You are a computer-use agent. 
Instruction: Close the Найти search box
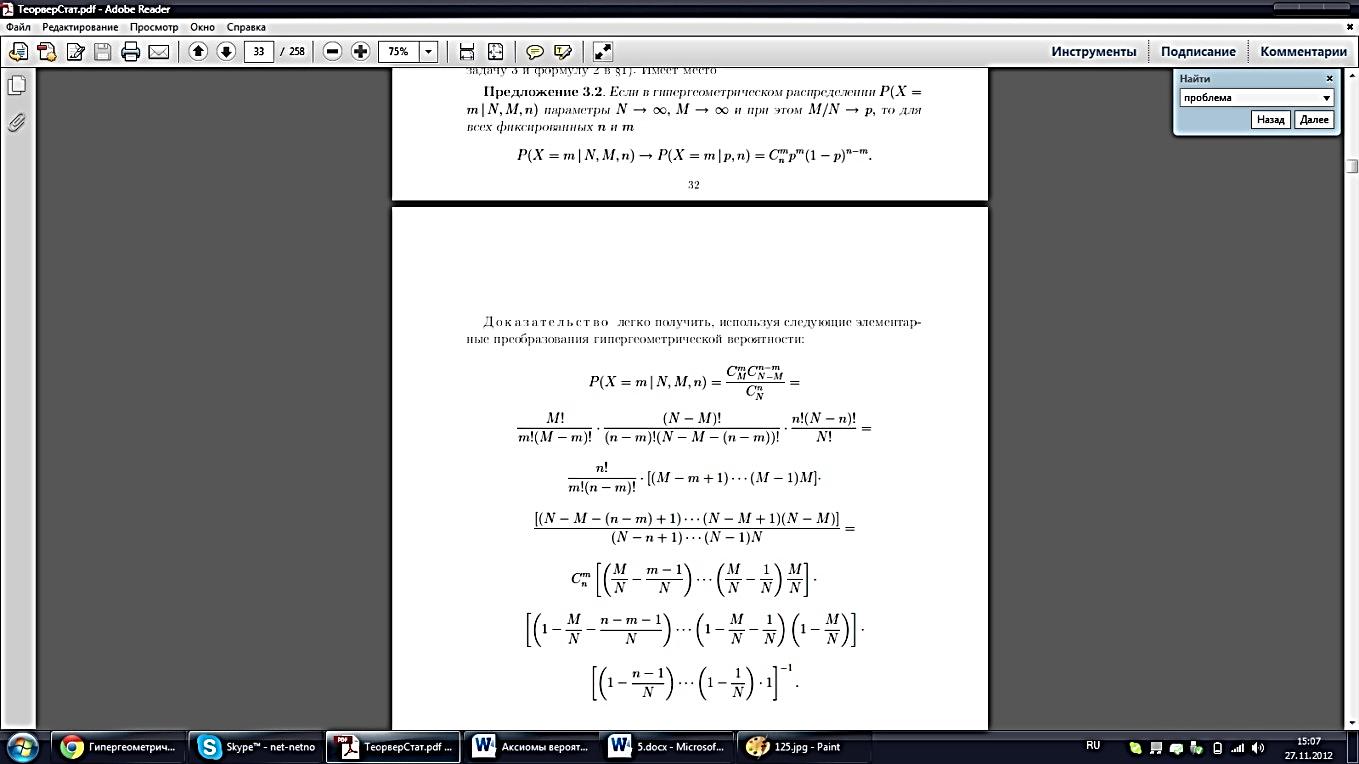click(1329, 78)
